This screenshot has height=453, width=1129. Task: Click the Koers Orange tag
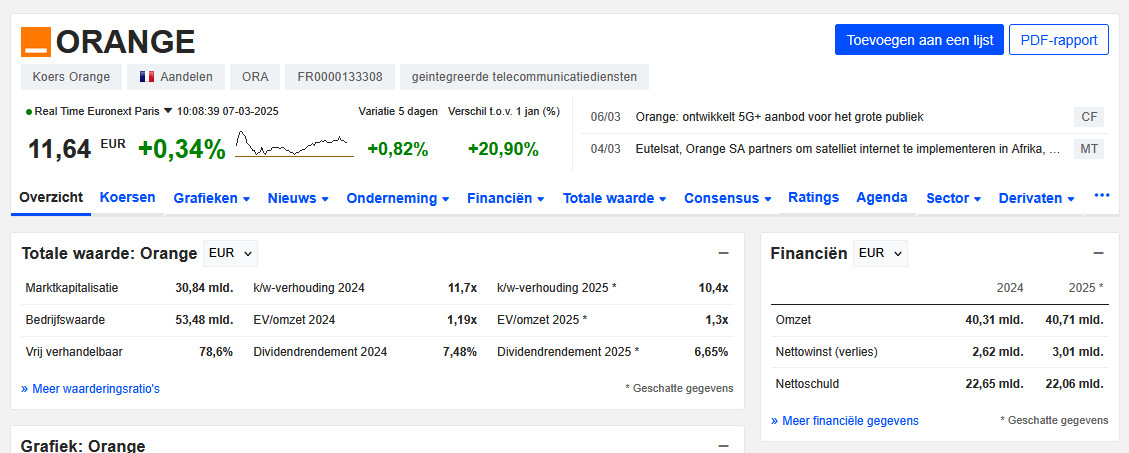pos(71,77)
